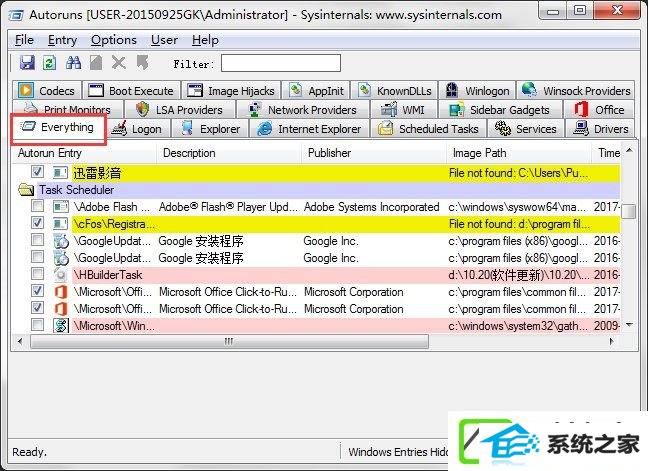
Task: Click the Save toolbar icon
Action: click(27, 63)
